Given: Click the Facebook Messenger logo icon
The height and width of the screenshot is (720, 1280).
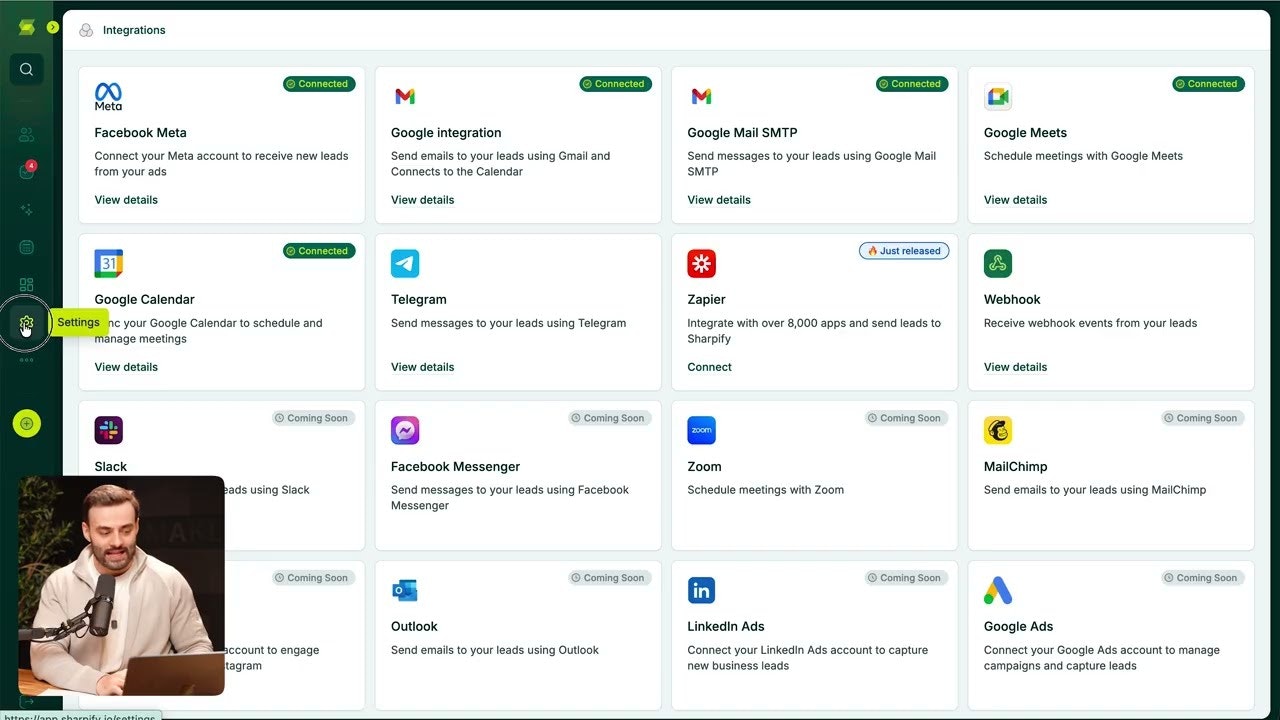Looking at the screenshot, I should pos(405,431).
